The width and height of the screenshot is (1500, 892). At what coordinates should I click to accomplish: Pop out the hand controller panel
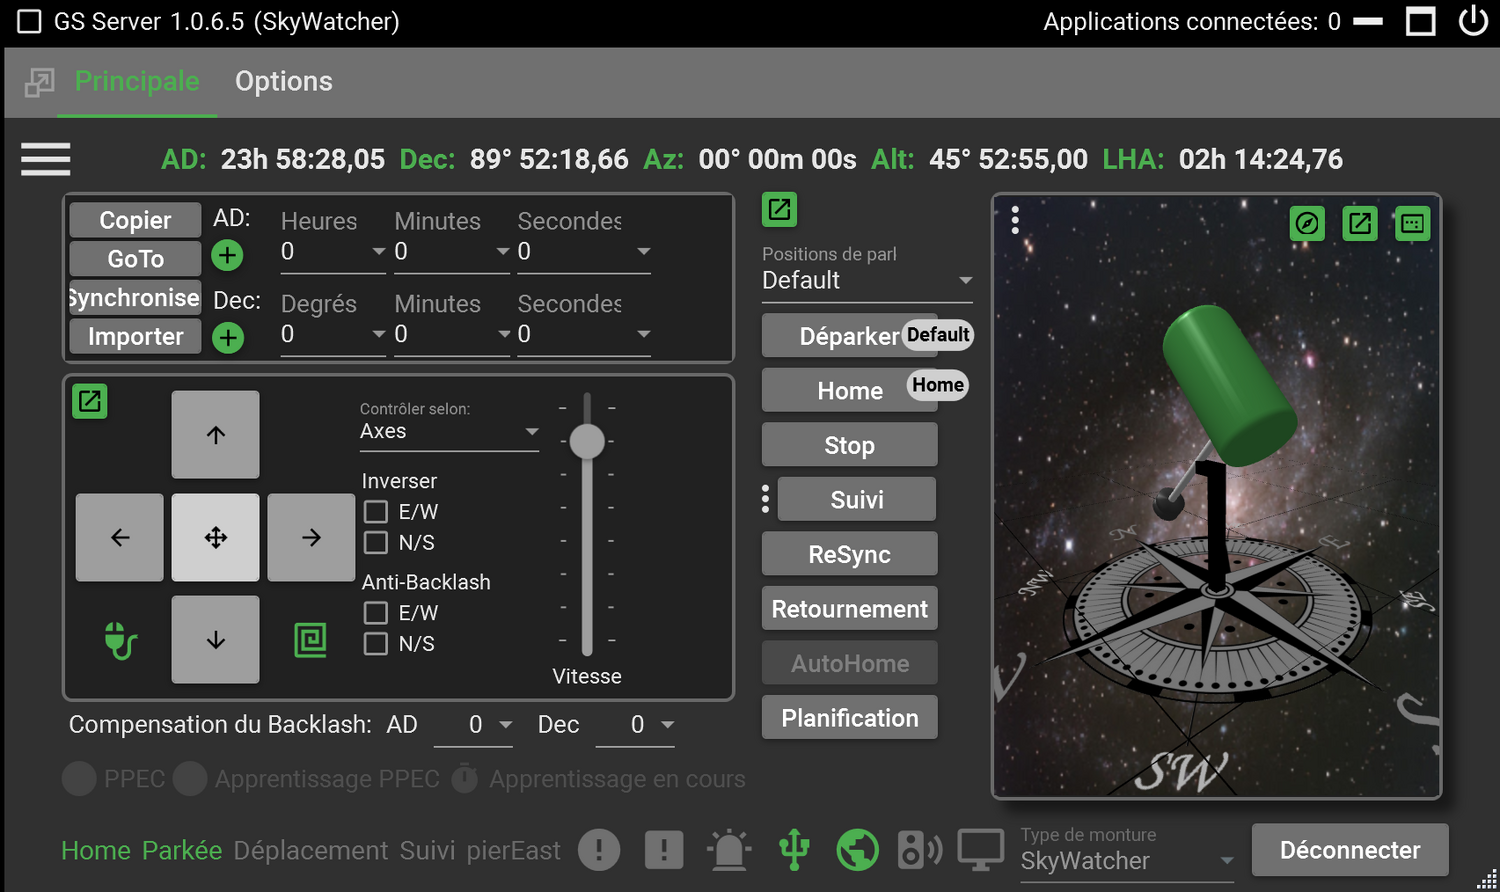90,401
